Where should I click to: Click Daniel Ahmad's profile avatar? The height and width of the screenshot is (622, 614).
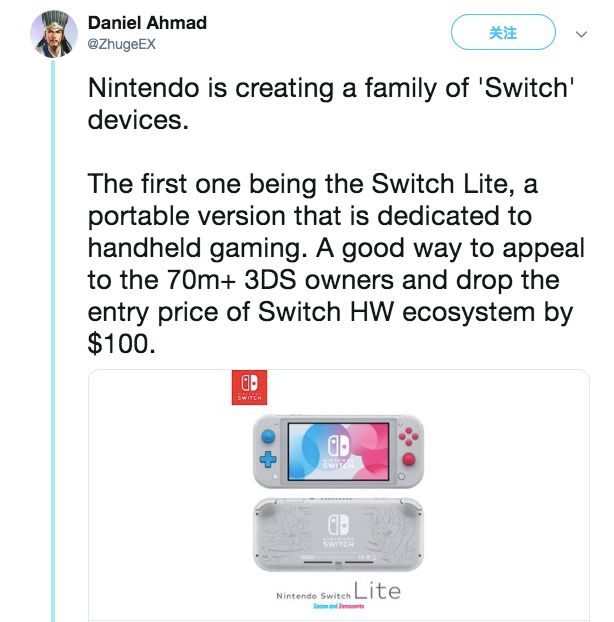pos(54,35)
